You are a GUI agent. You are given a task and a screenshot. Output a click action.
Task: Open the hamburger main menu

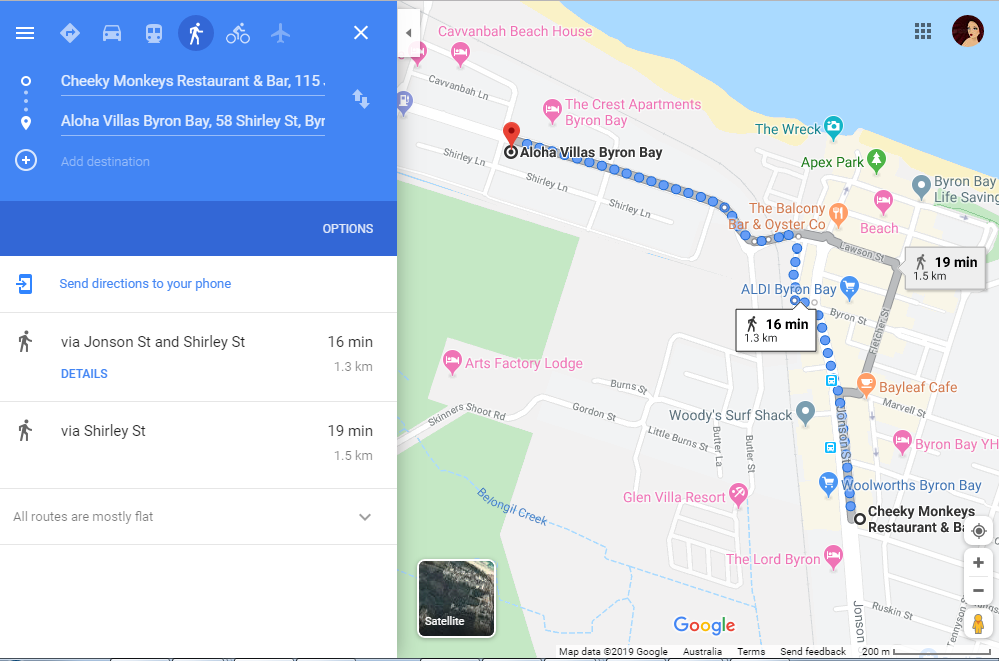click(x=25, y=33)
